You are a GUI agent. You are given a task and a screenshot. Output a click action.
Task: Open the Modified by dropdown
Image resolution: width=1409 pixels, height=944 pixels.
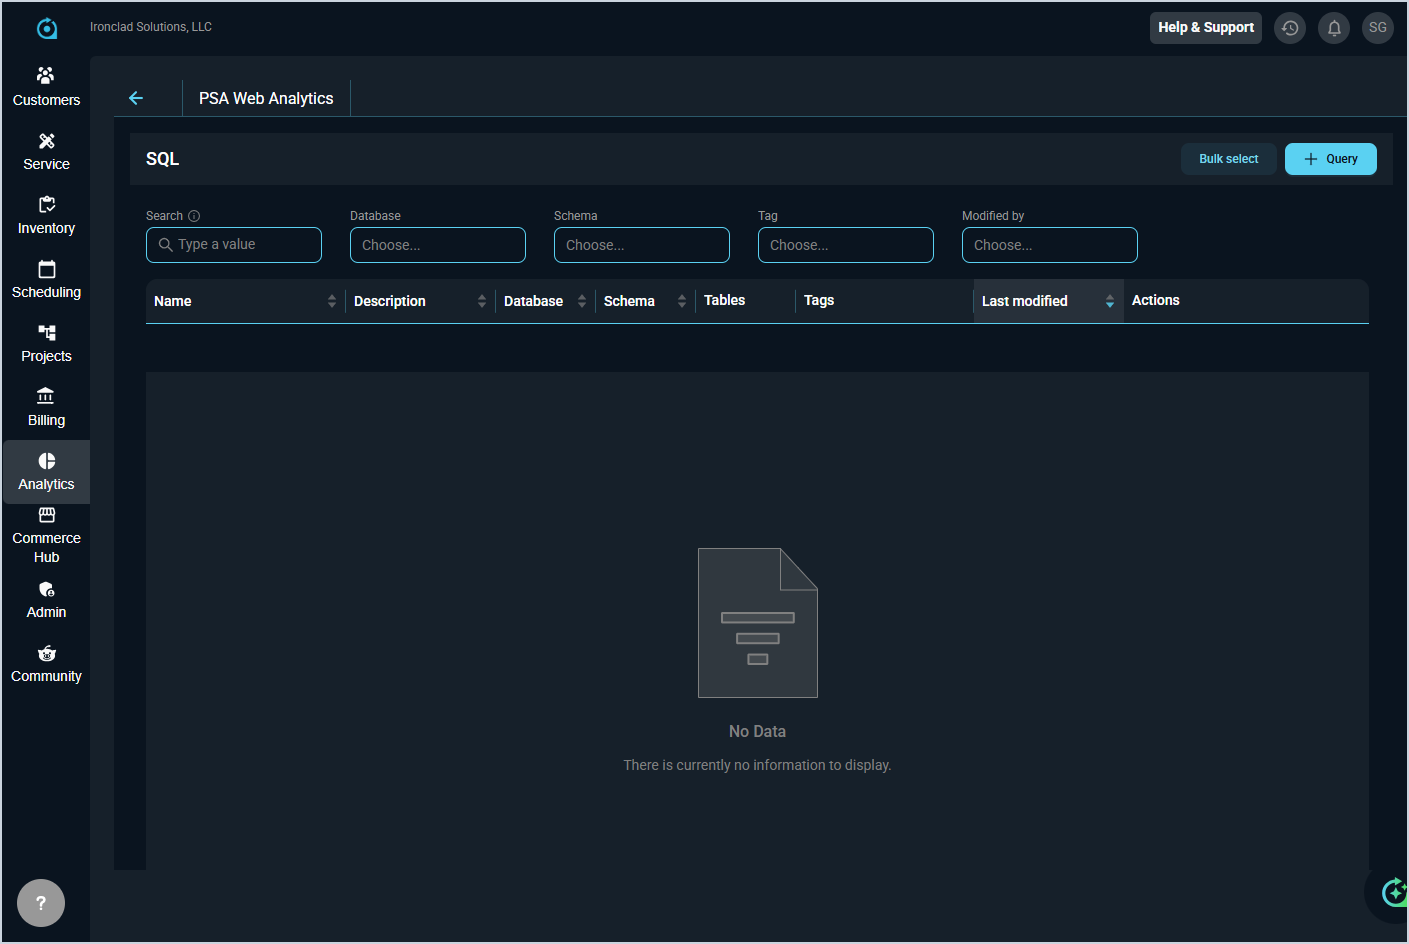1049,245
